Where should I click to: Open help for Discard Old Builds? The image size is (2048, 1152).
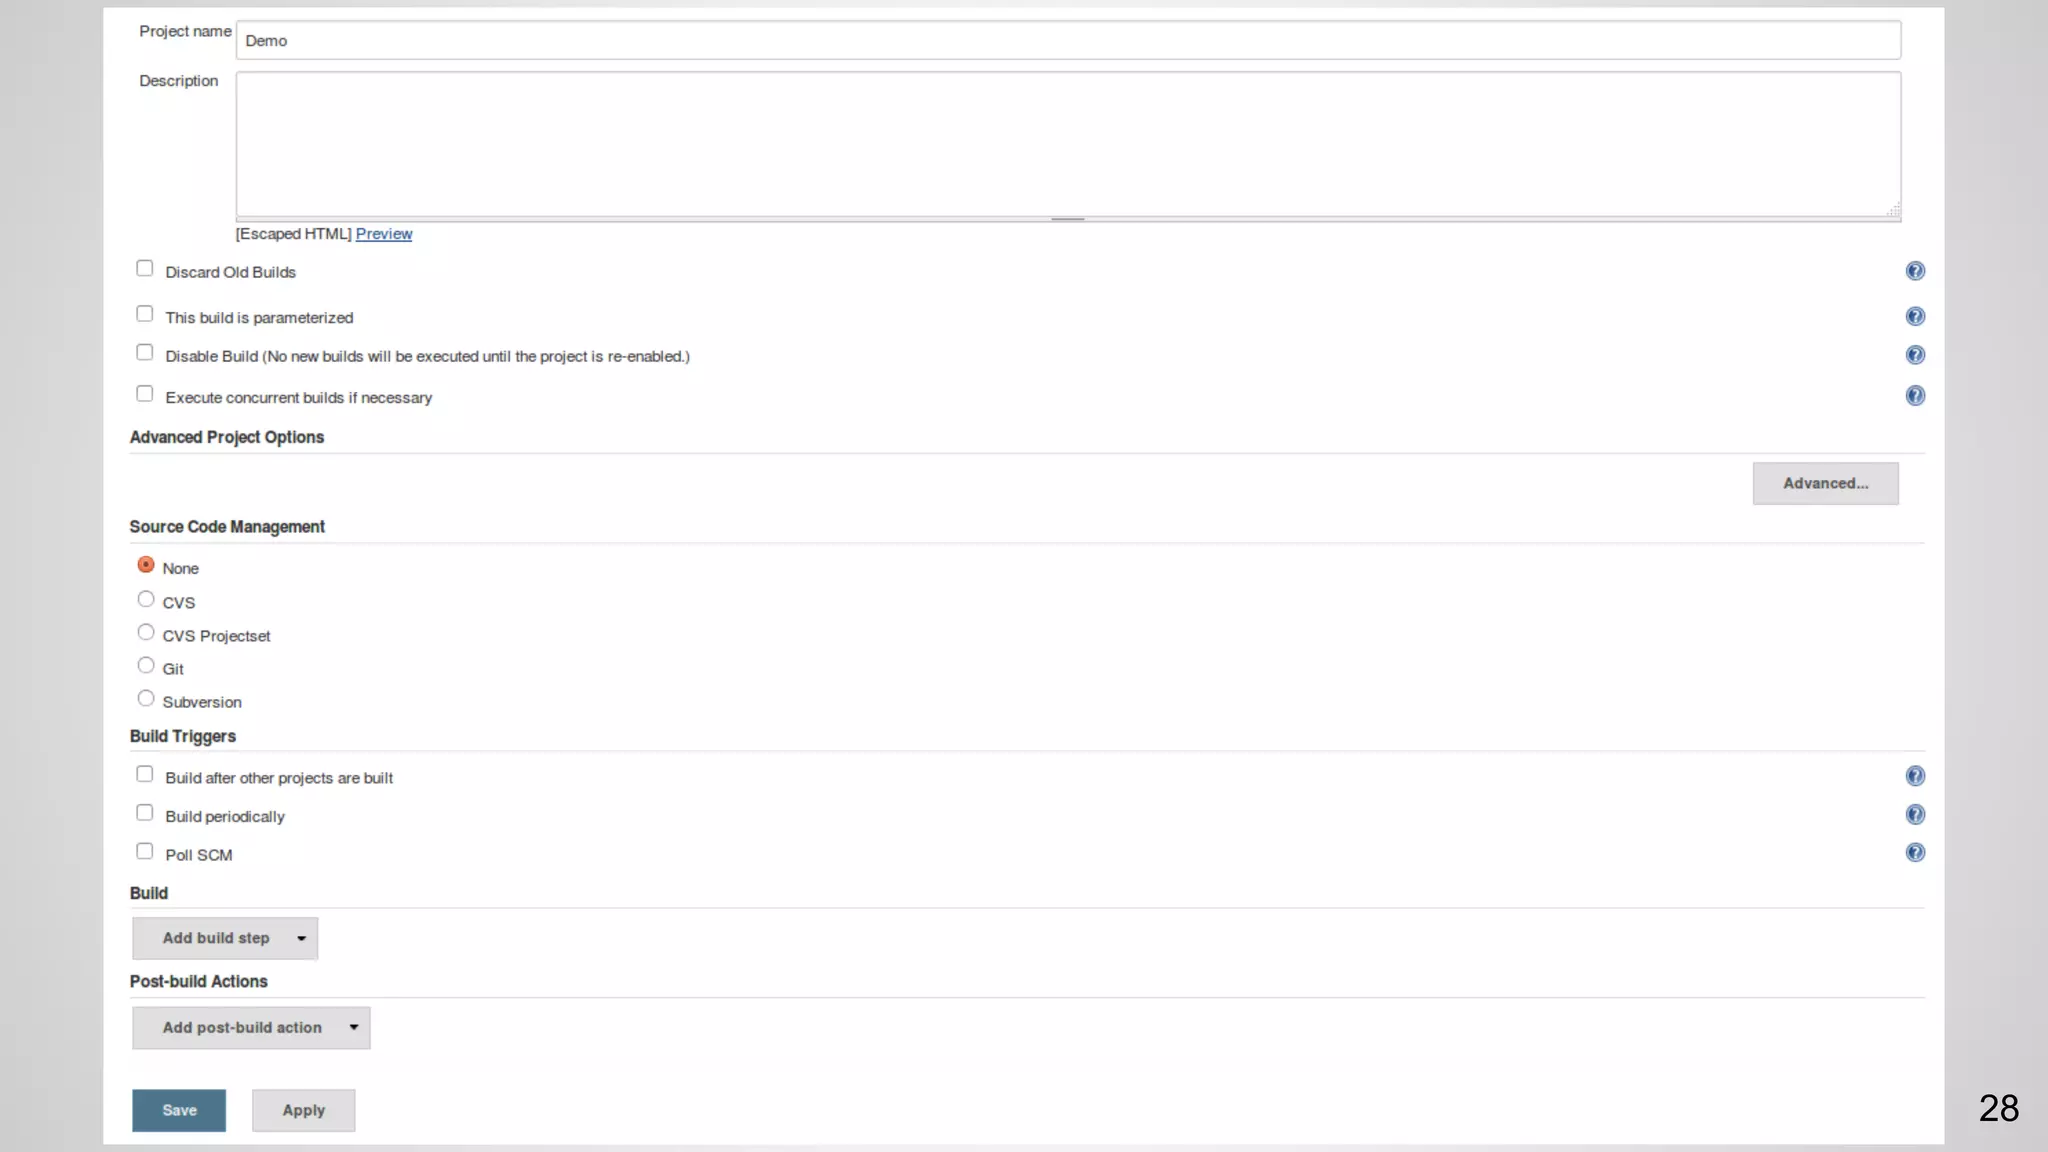(1914, 271)
